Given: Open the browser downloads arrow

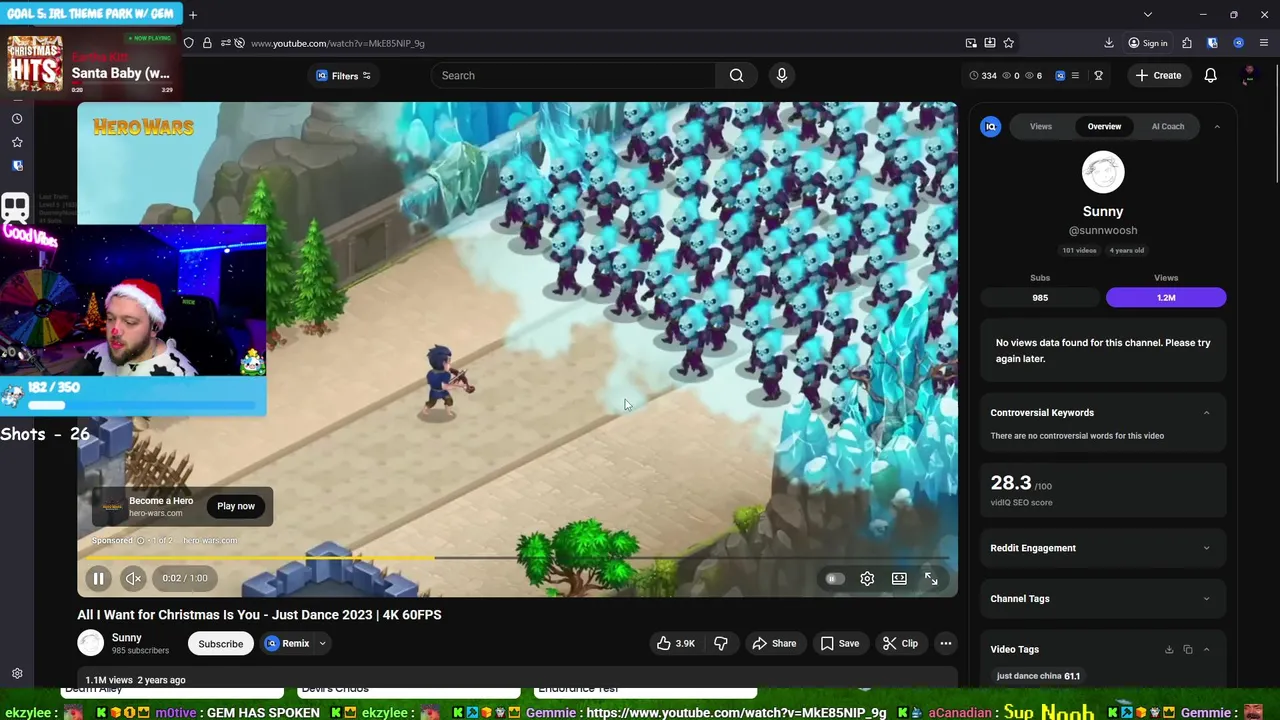Looking at the screenshot, I should tap(1108, 43).
